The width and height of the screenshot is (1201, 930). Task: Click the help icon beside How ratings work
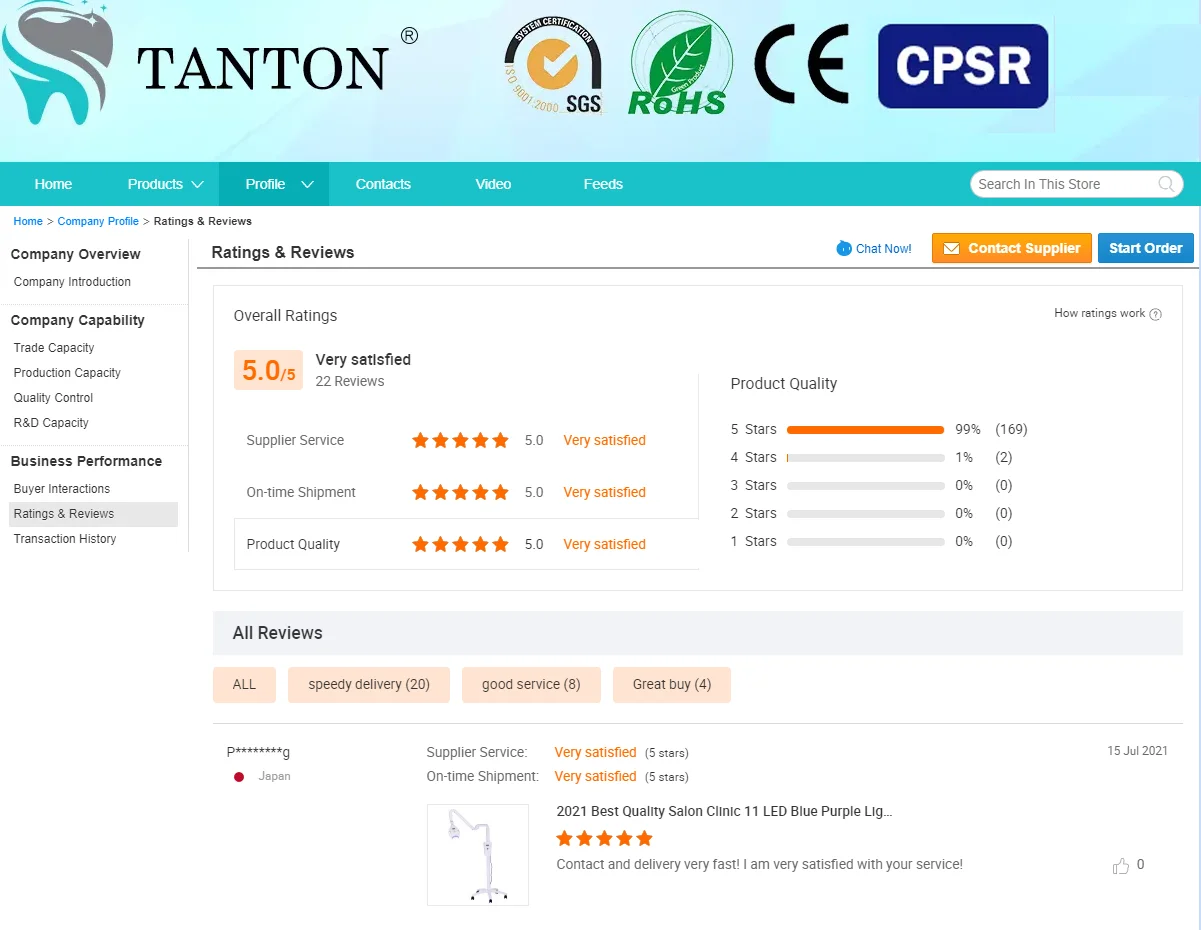coord(1155,314)
